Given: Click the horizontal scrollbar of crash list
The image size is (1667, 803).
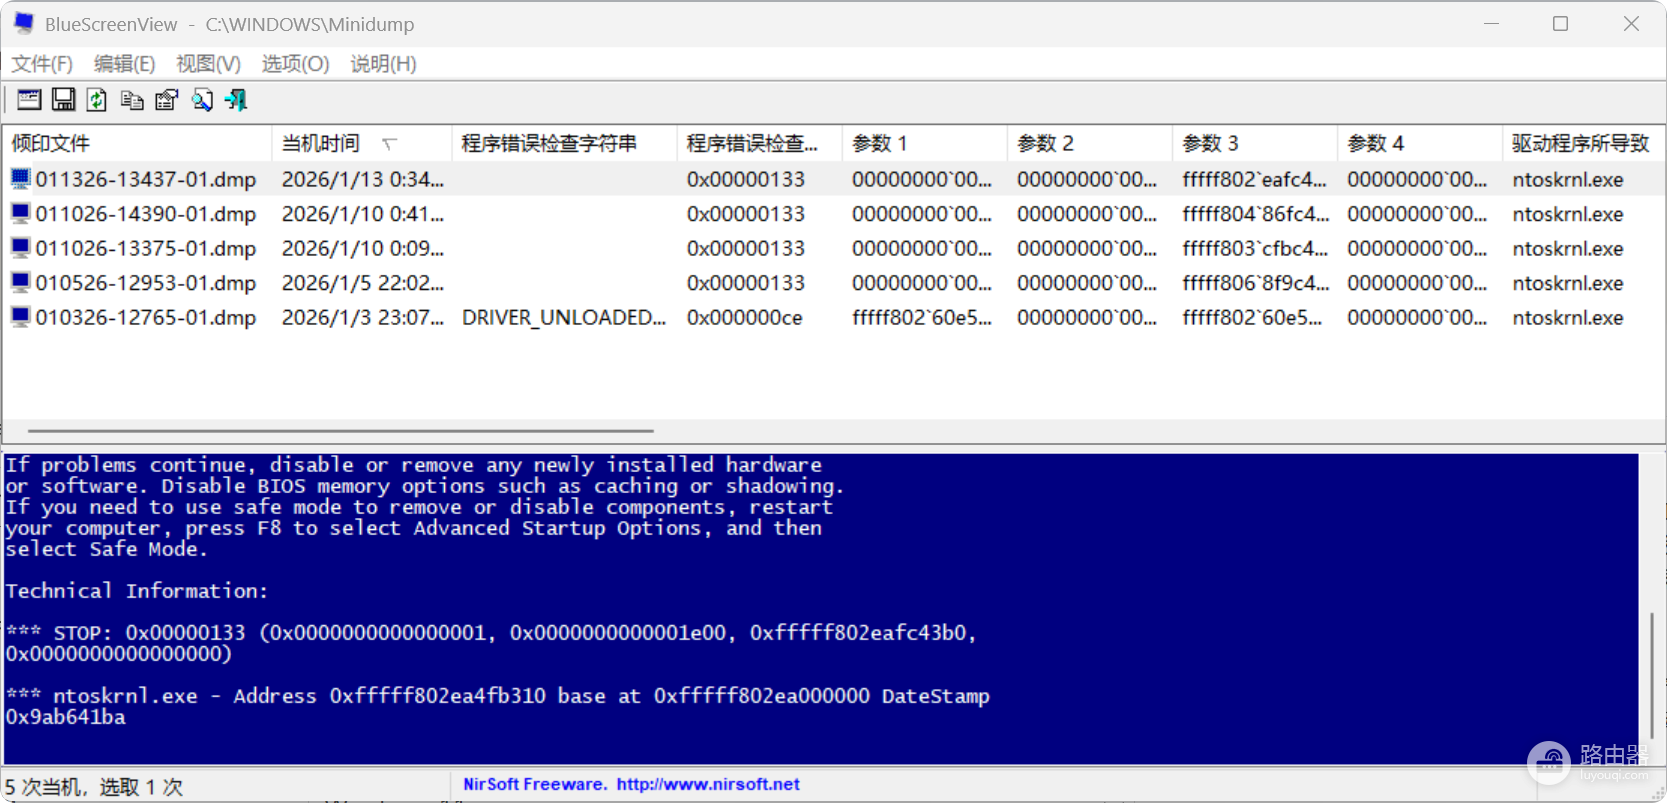Looking at the screenshot, I should pyautogui.click(x=341, y=431).
